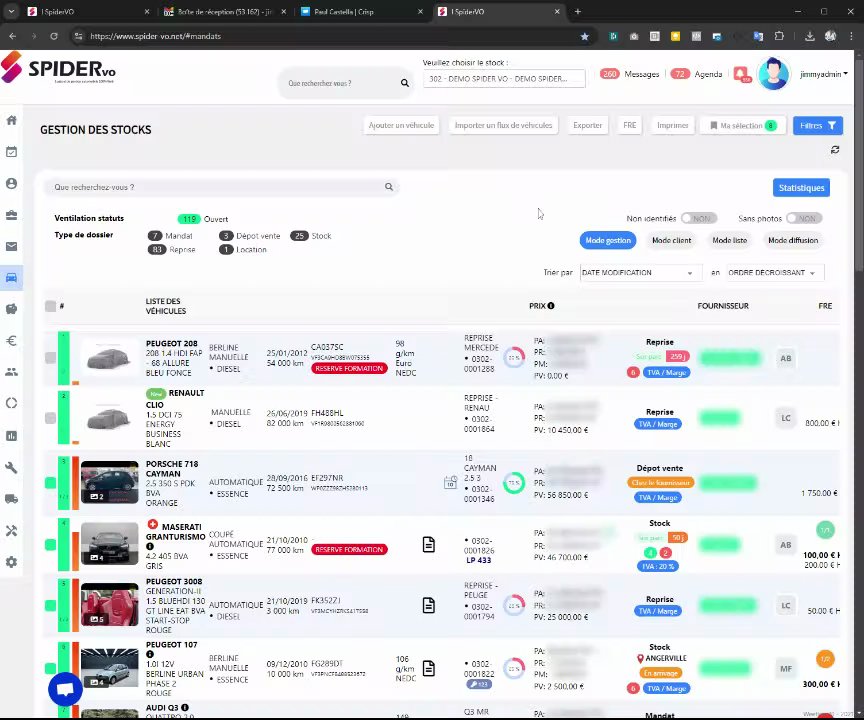Uncheck the Maserati Granturismo row checkbox
Image resolution: width=864 pixels, height=720 pixels.
pos(50,545)
